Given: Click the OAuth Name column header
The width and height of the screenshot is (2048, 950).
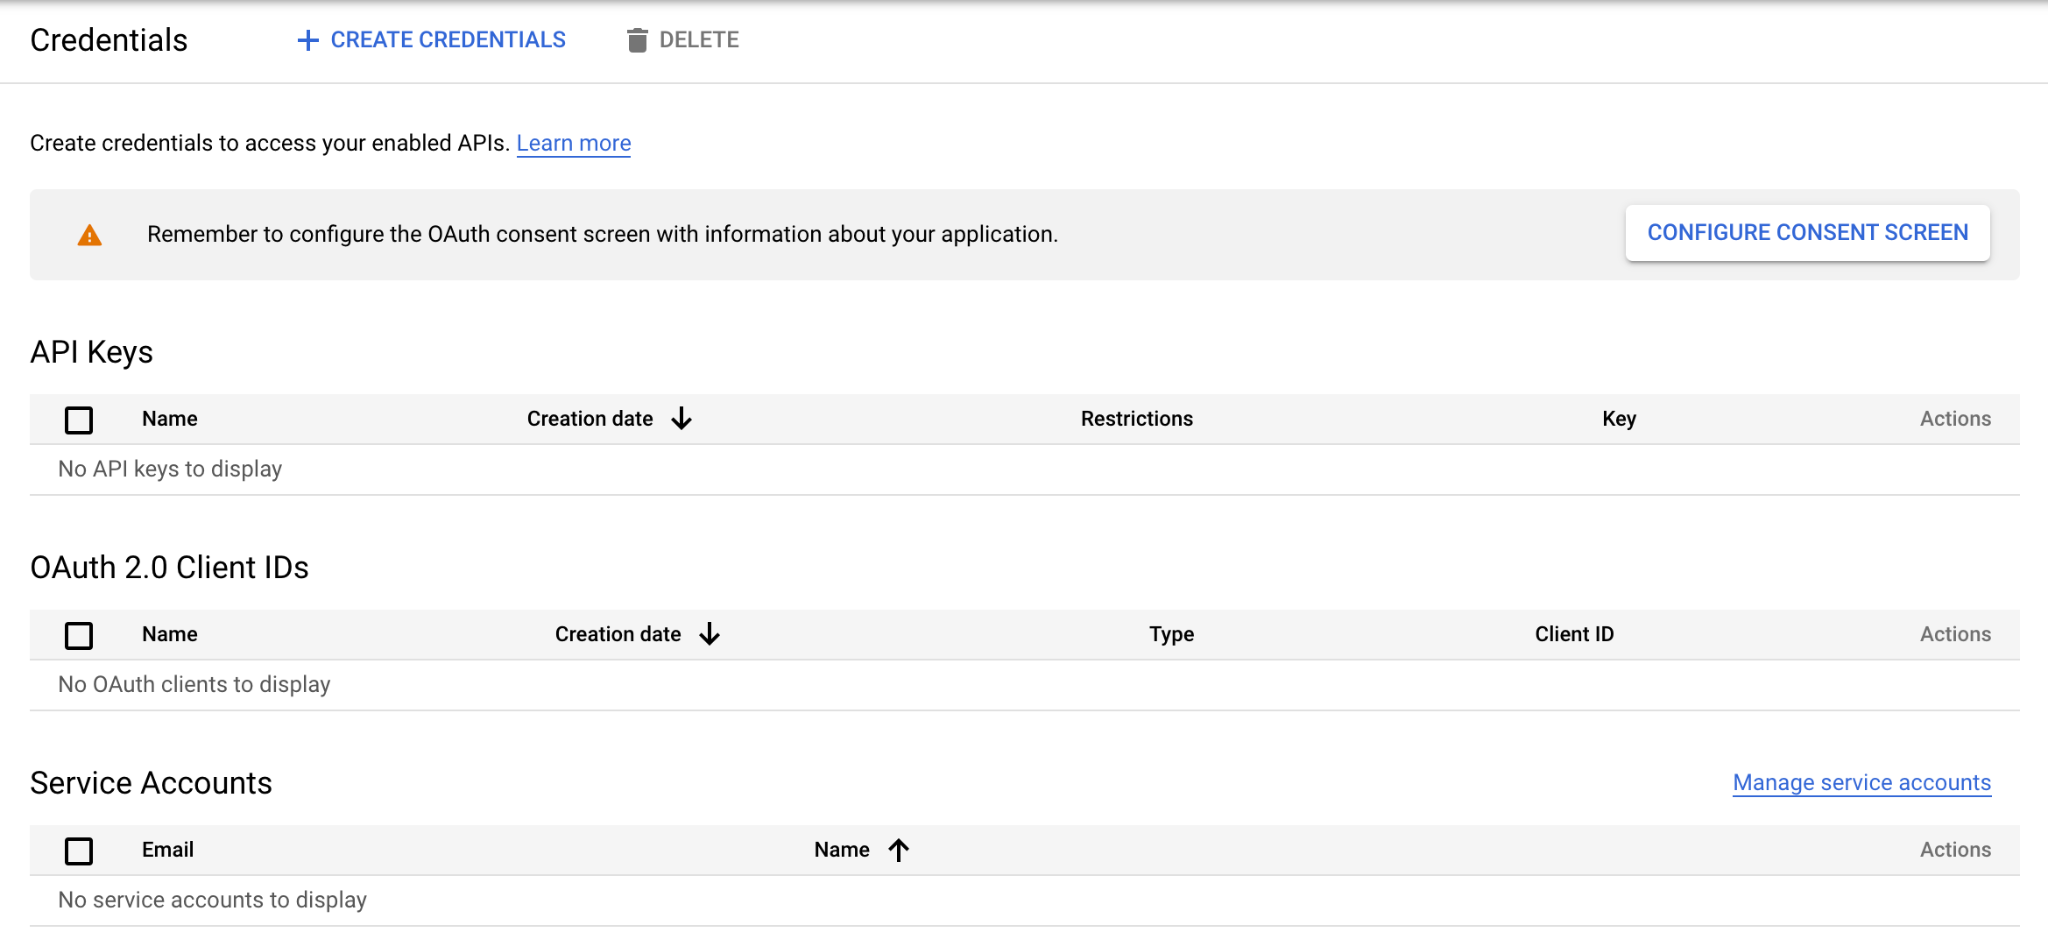Looking at the screenshot, I should point(169,634).
